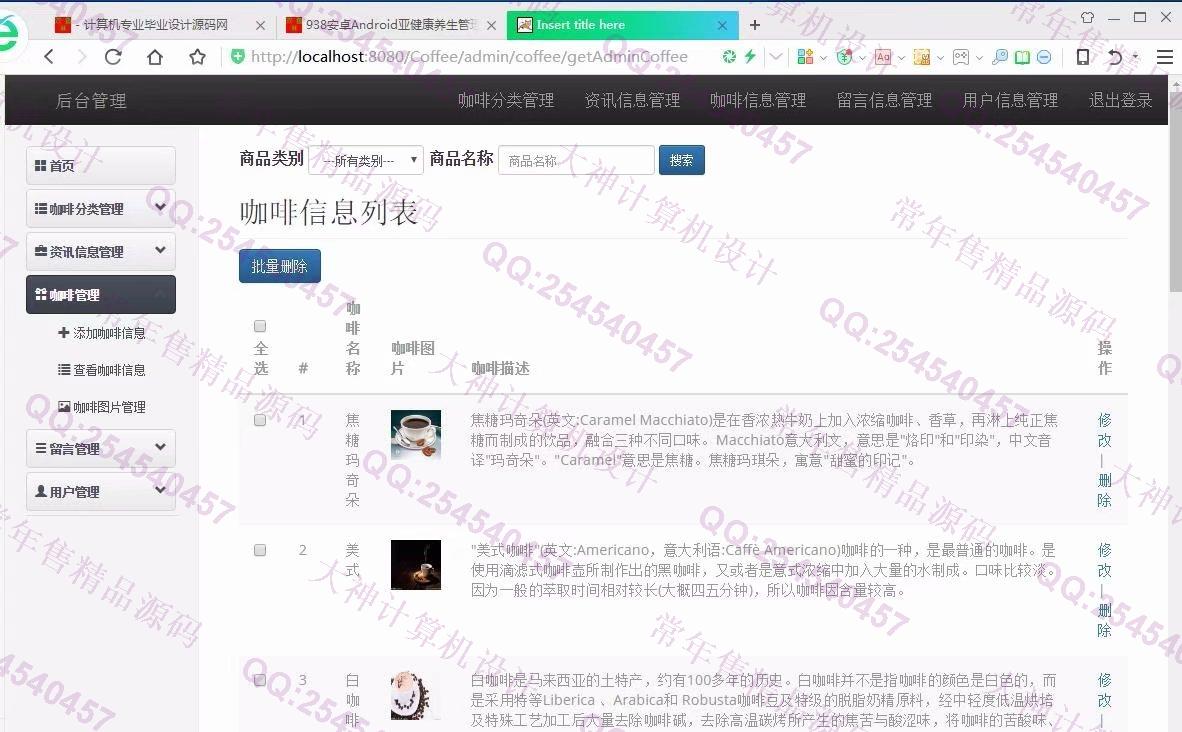This screenshot has width=1182, height=732.
Task: Open the game controller toolbar icon
Action: pos(960,57)
